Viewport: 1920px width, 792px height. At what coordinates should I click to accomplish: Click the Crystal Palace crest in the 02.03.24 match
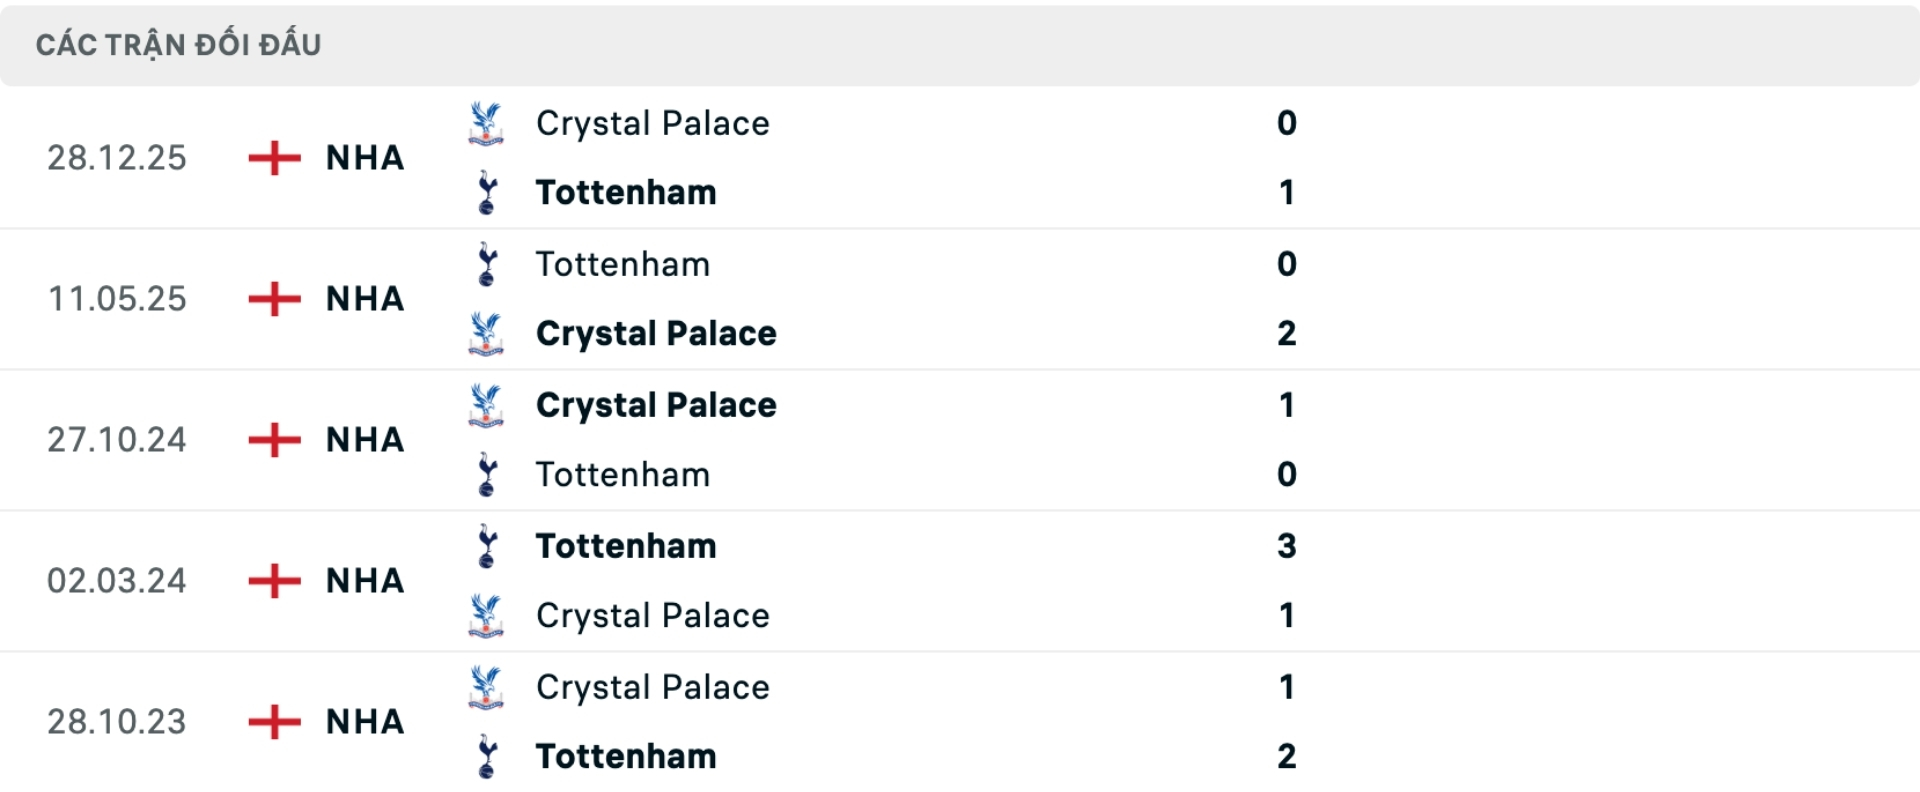click(x=485, y=616)
